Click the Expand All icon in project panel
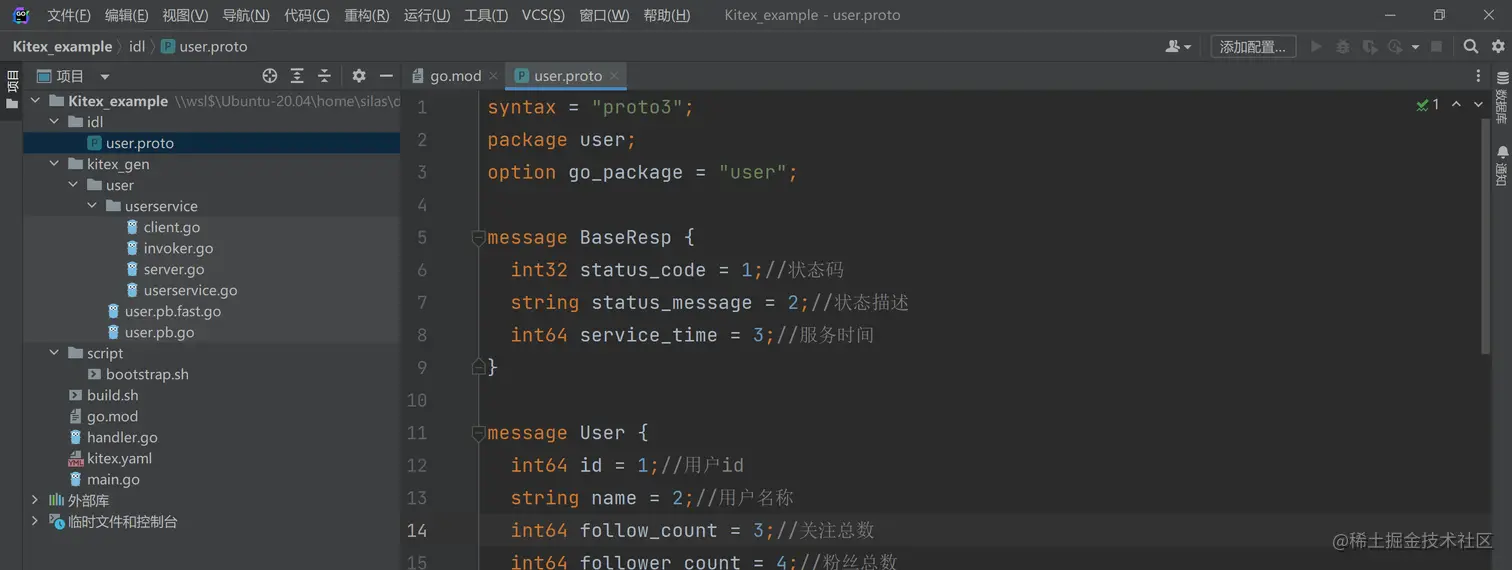Screen dimensions: 1512x570 point(297,76)
